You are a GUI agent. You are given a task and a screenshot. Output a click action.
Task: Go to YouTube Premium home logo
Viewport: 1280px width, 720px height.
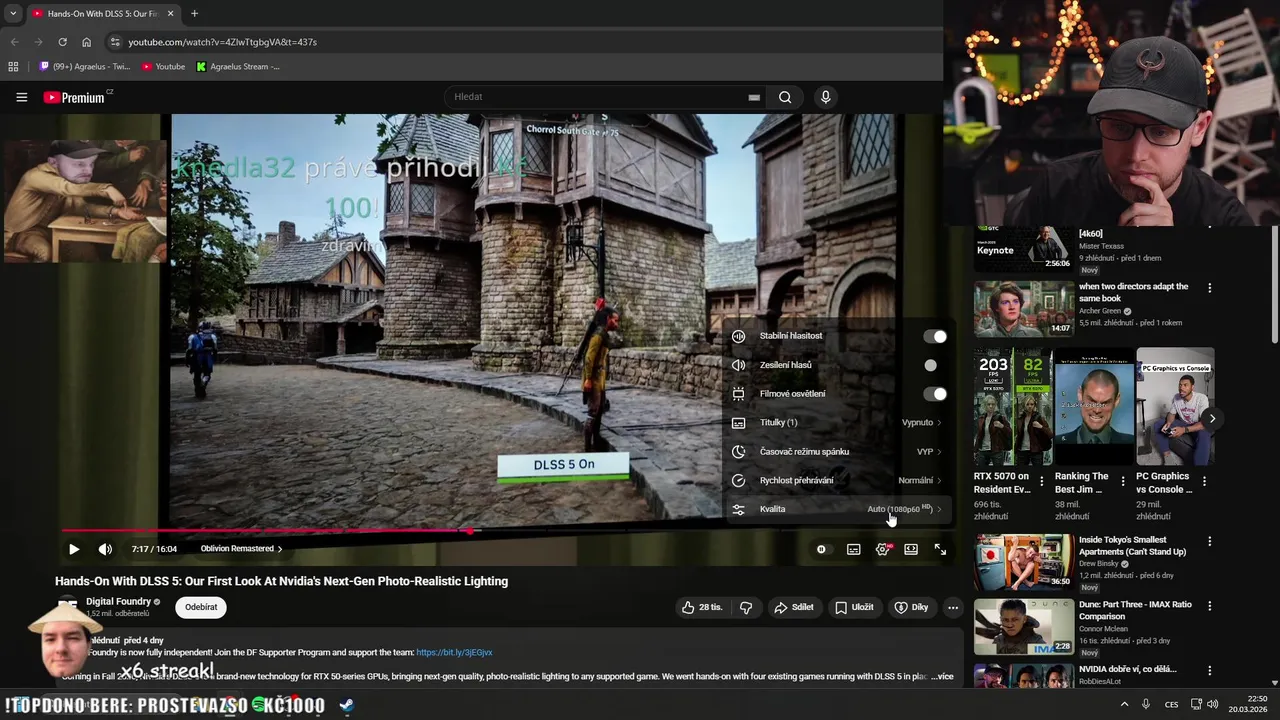click(75, 97)
